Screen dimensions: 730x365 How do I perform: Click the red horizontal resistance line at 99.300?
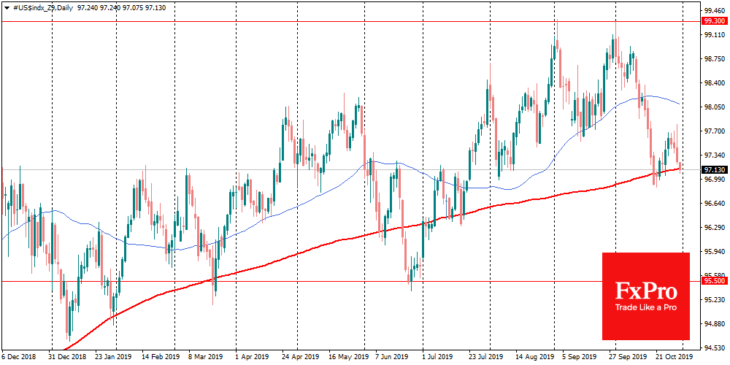[349, 21]
